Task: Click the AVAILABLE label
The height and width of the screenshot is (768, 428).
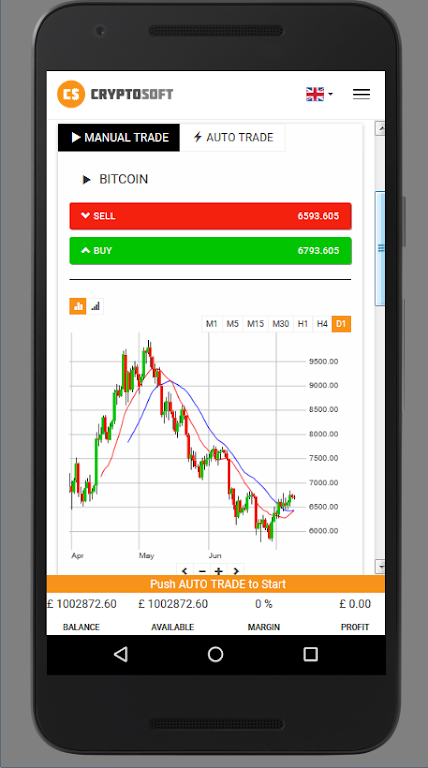Action: point(172,627)
